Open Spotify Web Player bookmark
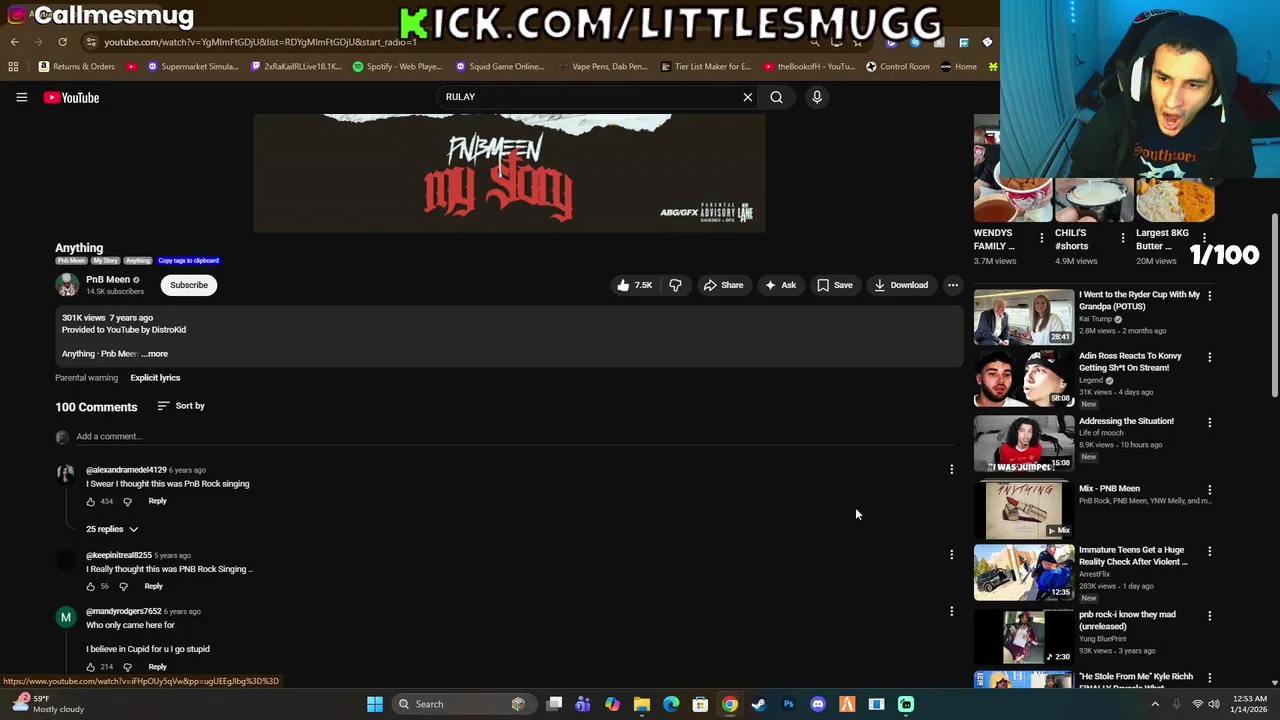 (x=397, y=67)
